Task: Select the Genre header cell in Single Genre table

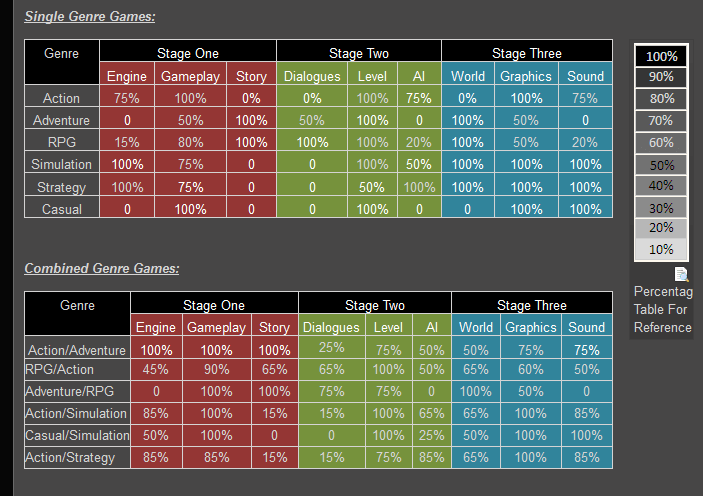Action: [x=62, y=53]
